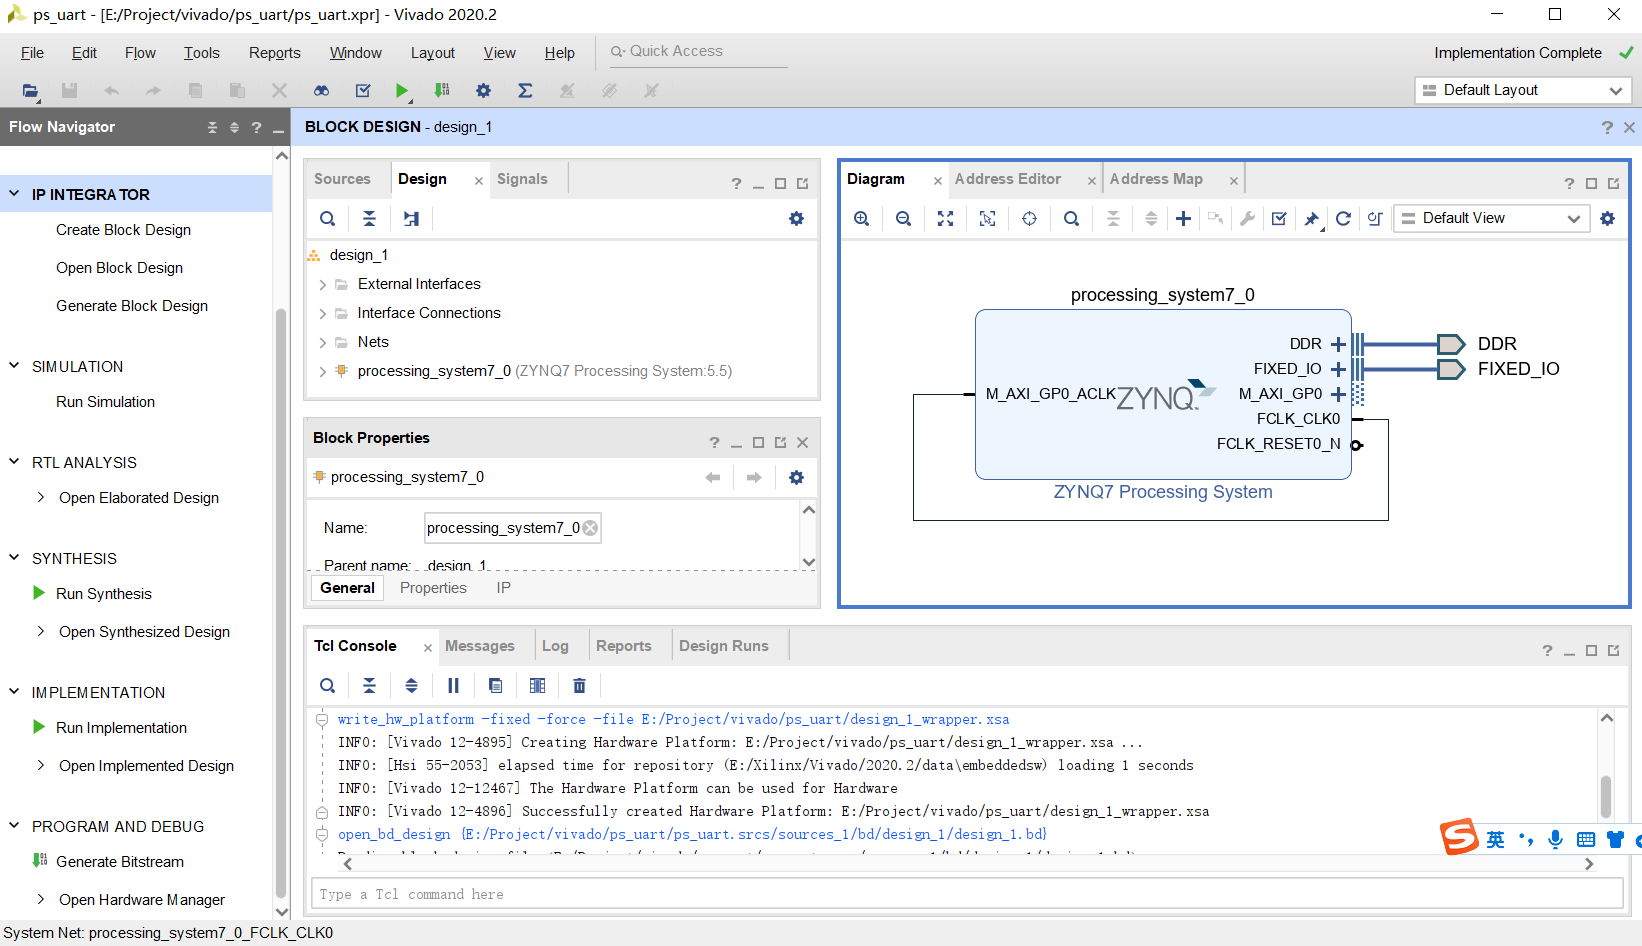1642x946 pixels.
Task: Click the Run Synthesis green play toolbar icon
Action: click(x=401, y=90)
